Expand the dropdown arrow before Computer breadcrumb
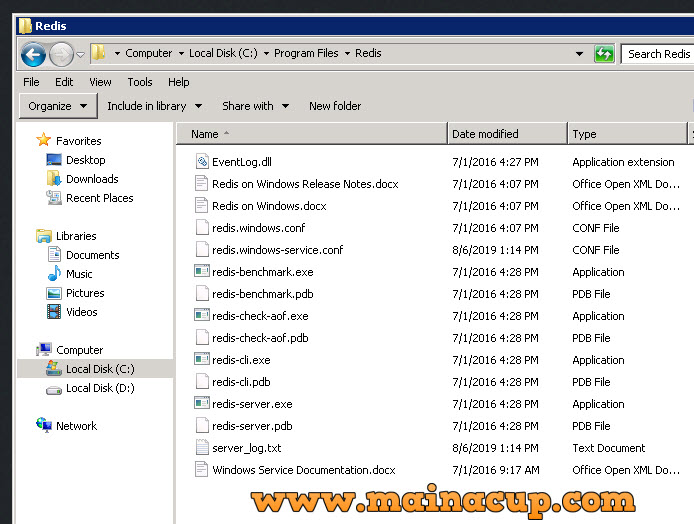This screenshot has height=524, width=694. click(x=117, y=54)
